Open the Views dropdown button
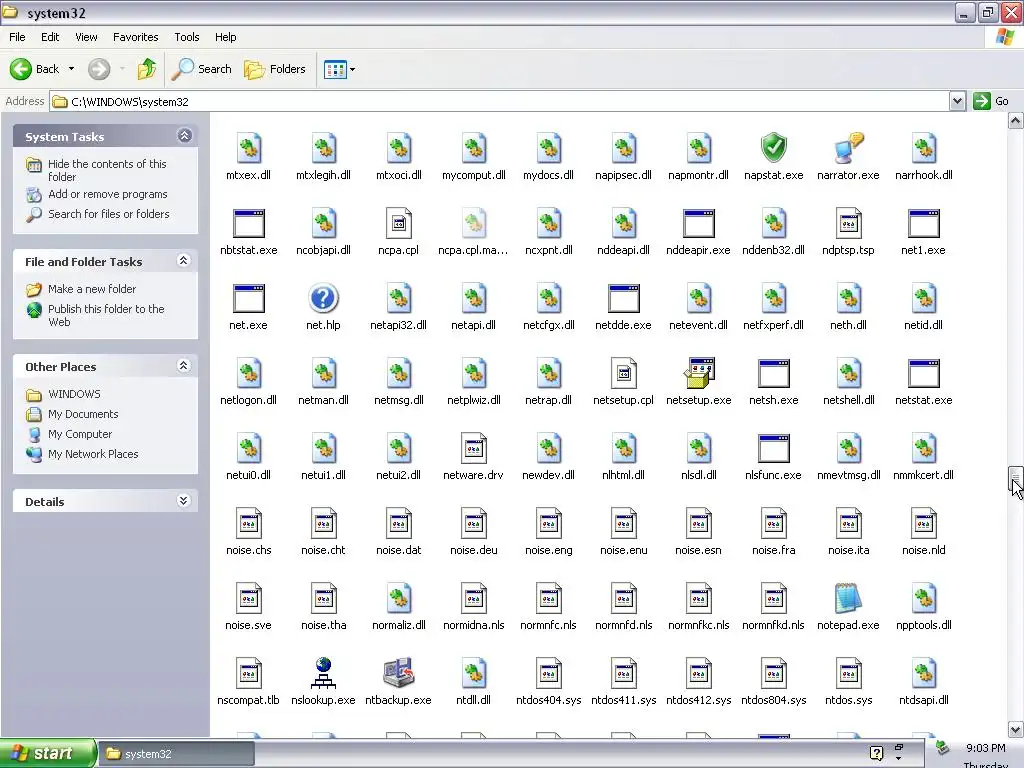1024x768 pixels. pos(340,69)
